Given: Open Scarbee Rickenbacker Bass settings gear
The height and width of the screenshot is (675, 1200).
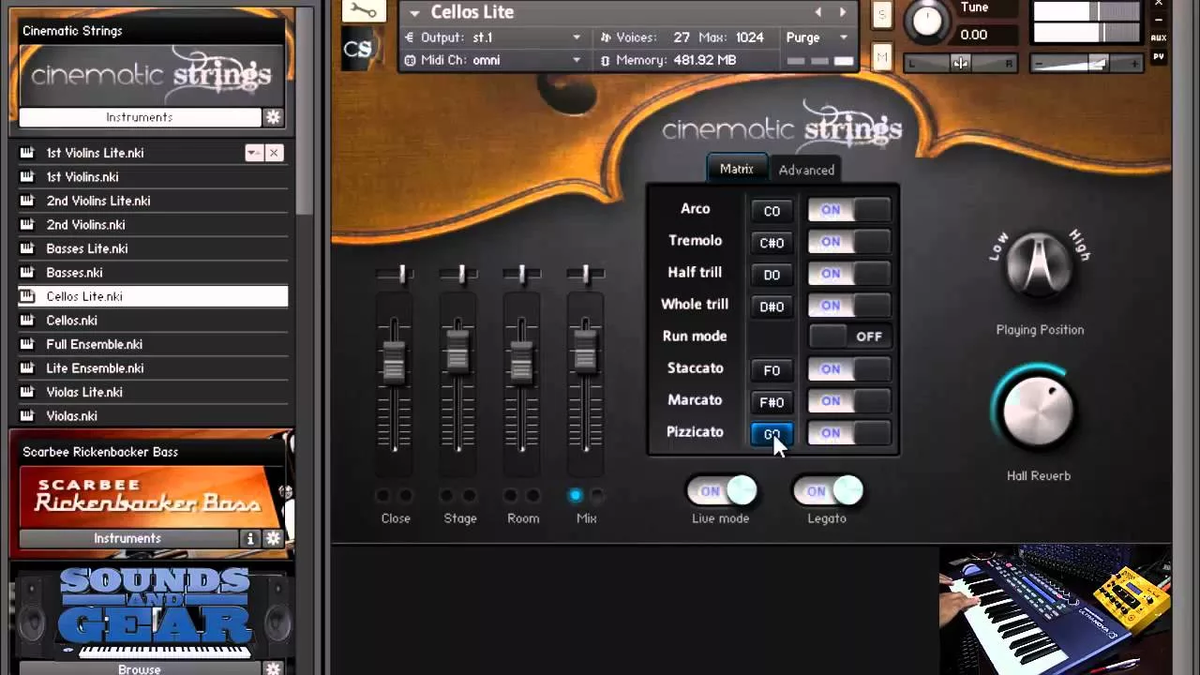Looking at the screenshot, I should 273,538.
